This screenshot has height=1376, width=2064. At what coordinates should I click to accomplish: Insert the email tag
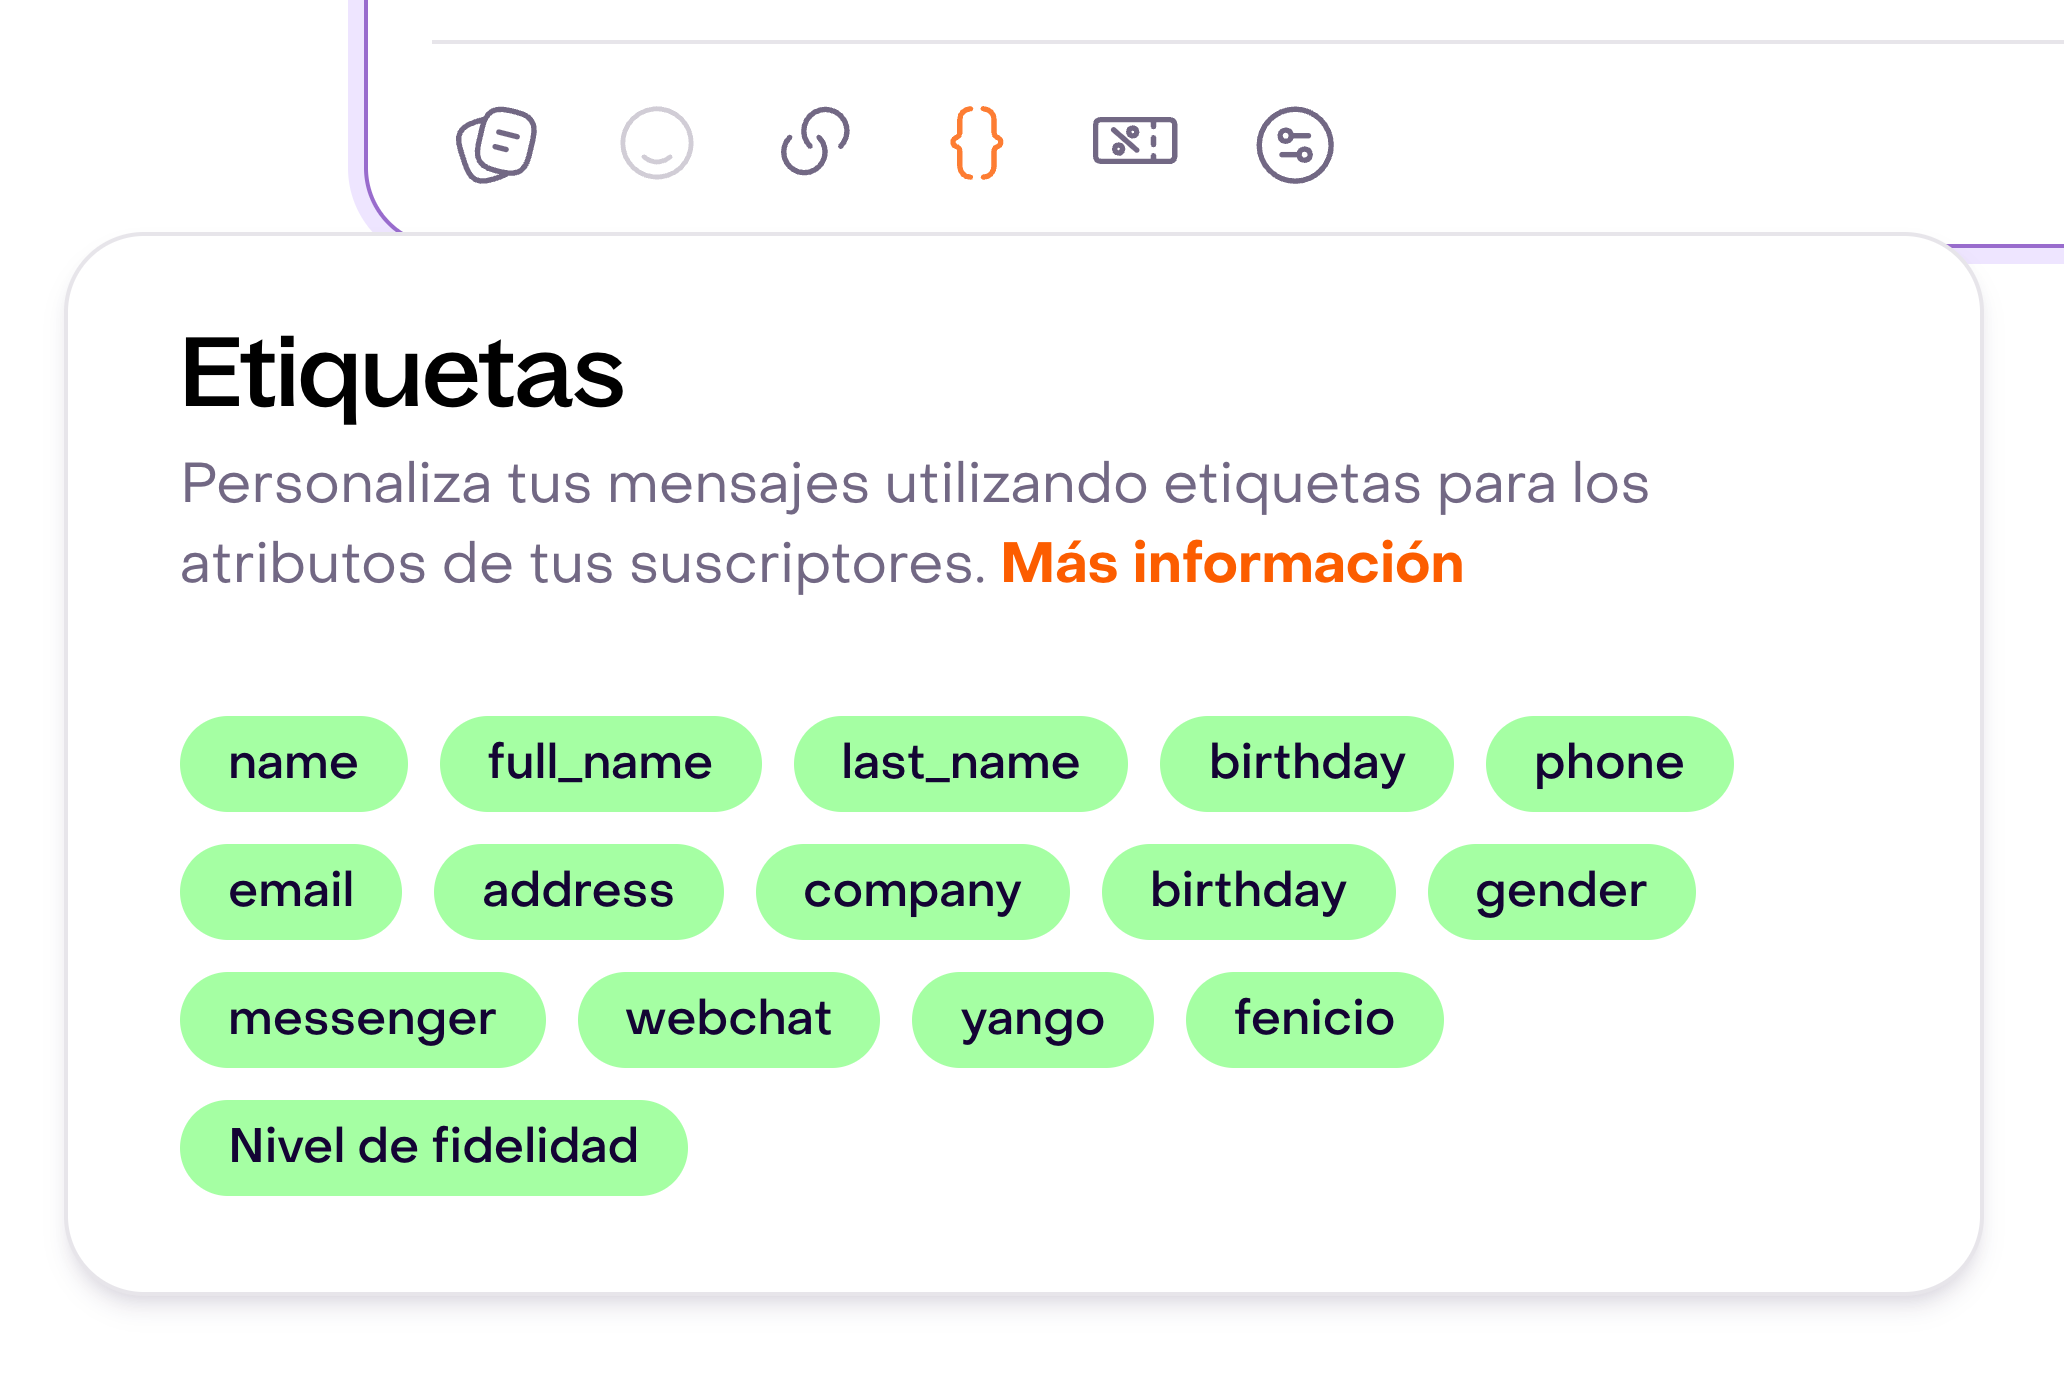tap(291, 892)
